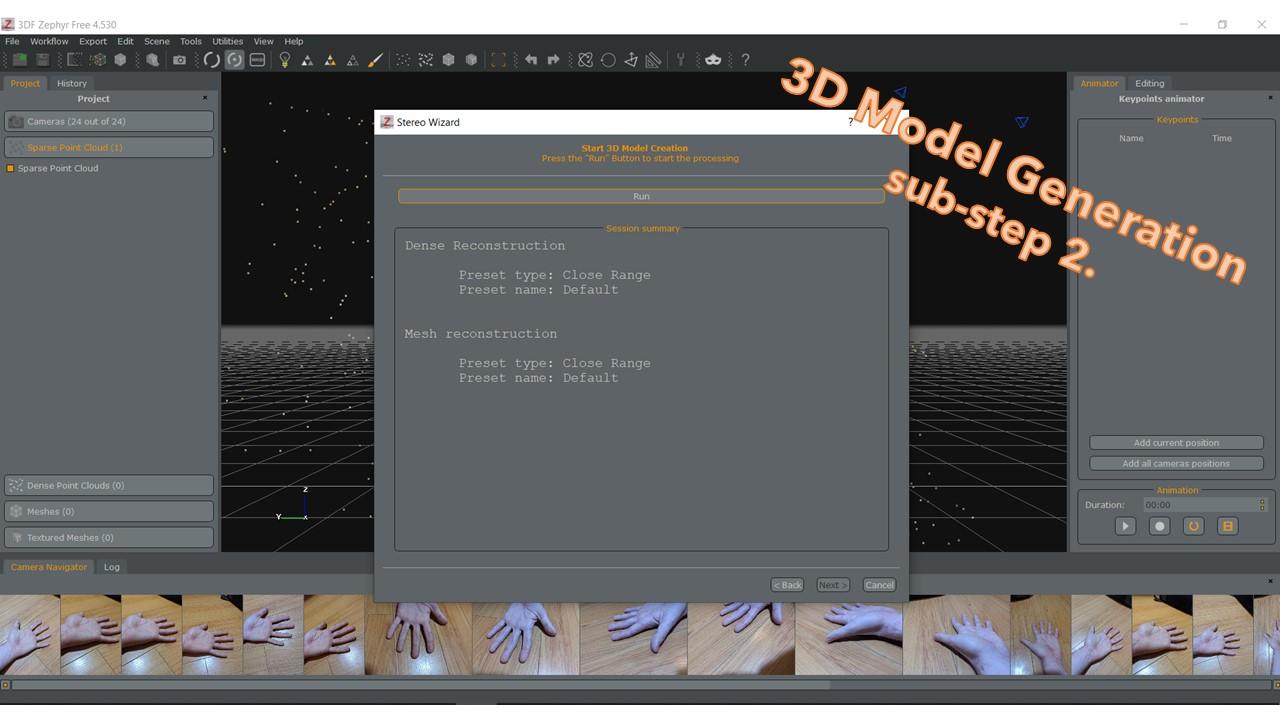The height and width of the screenshot is (720, 1280).
Task: Open the Help menu
Action: point(293,42)
